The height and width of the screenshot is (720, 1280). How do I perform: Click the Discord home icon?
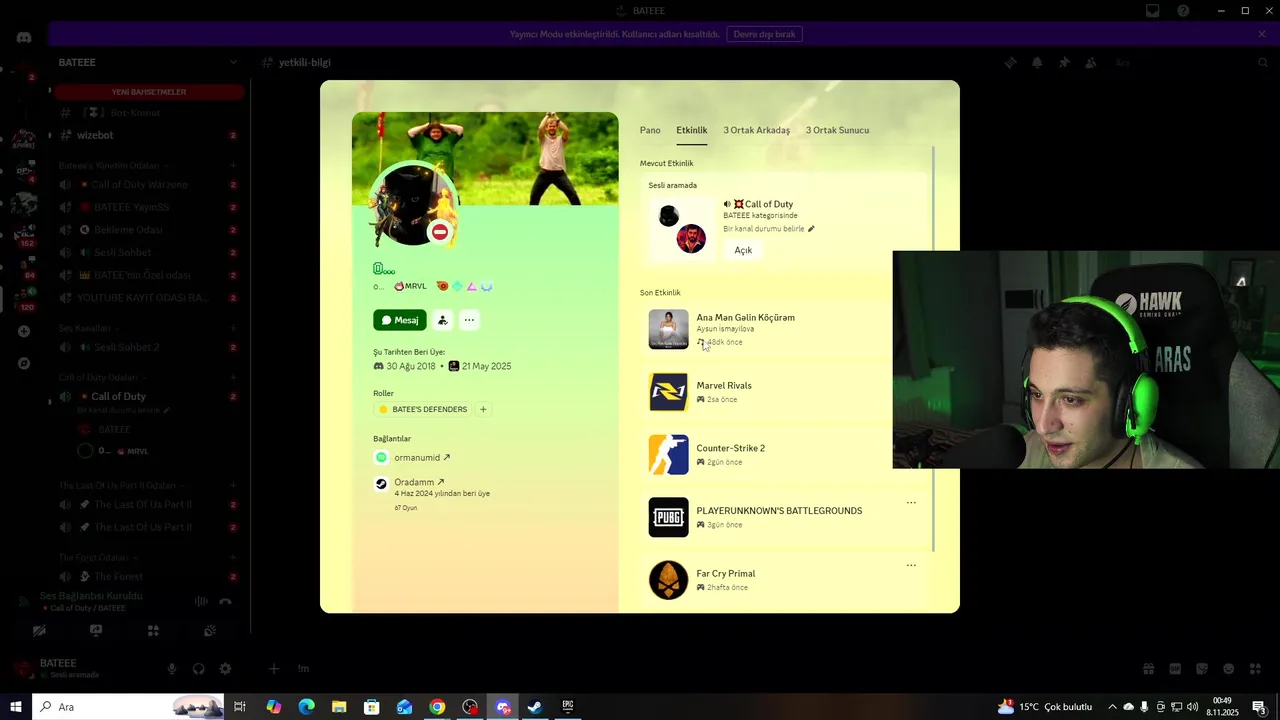[x=24, y=37]
